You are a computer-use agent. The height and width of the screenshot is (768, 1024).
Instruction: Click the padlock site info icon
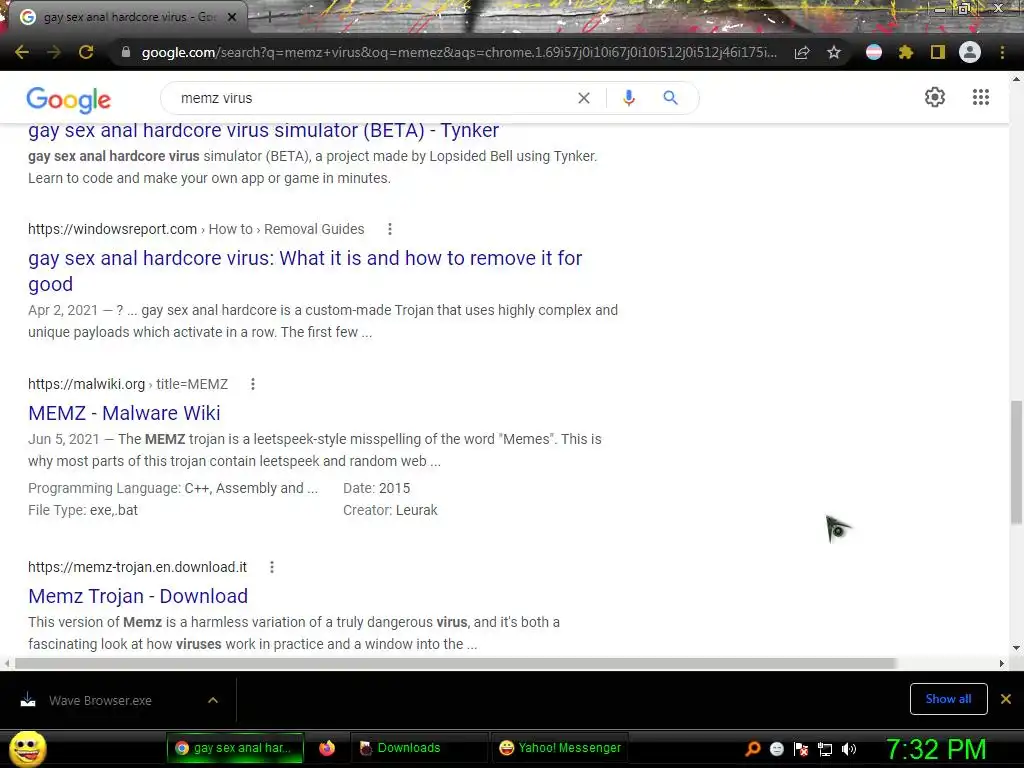pyautogui.click(x=126, y=52)
